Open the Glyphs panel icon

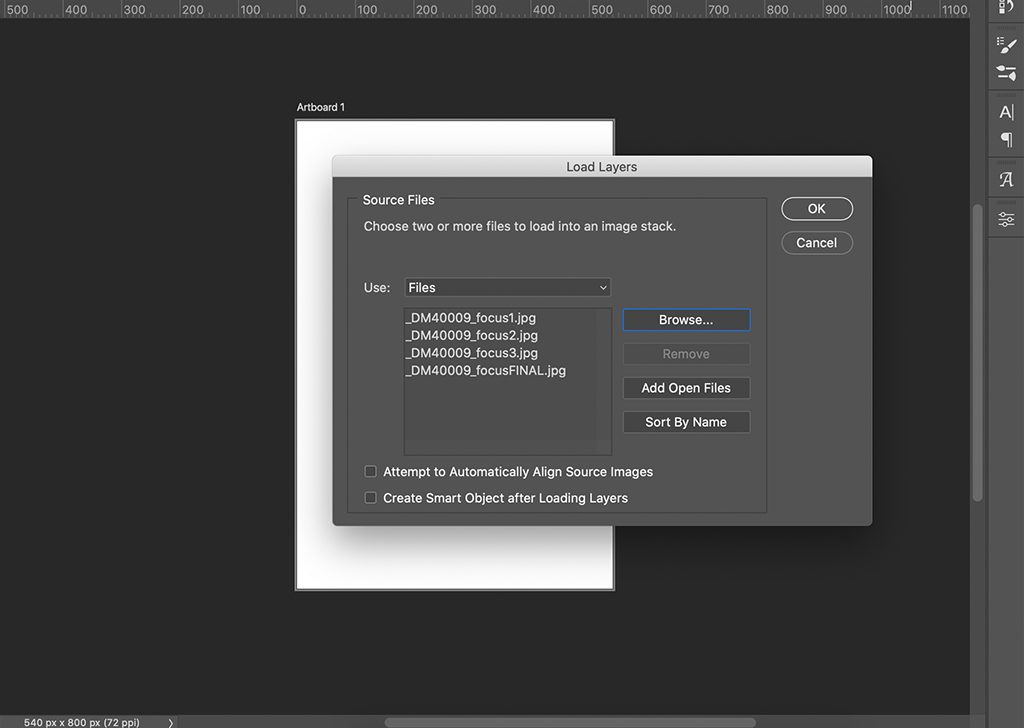1006,180
